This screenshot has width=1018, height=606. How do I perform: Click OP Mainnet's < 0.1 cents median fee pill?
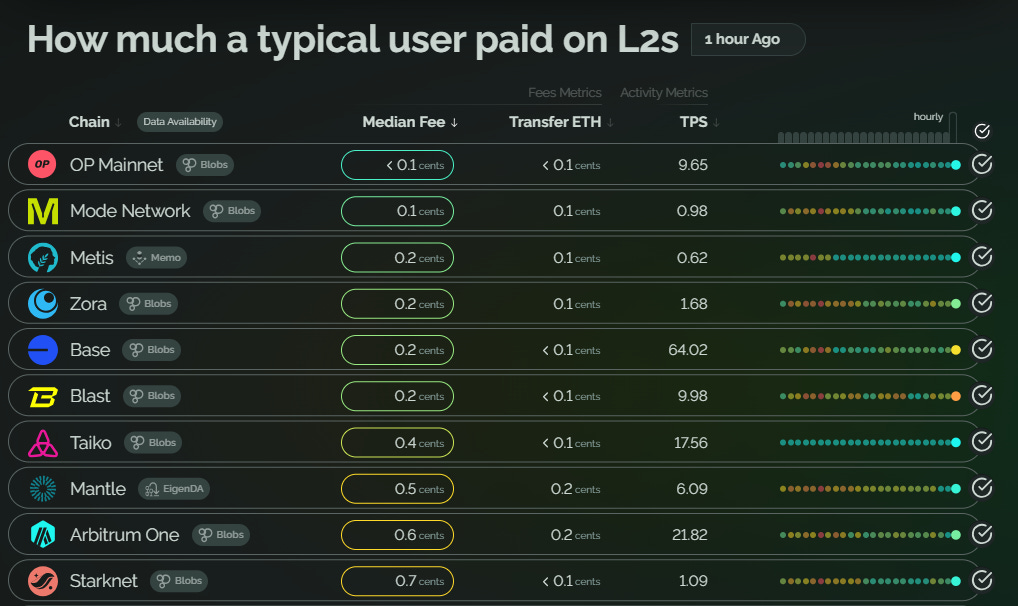coord(397,165)
